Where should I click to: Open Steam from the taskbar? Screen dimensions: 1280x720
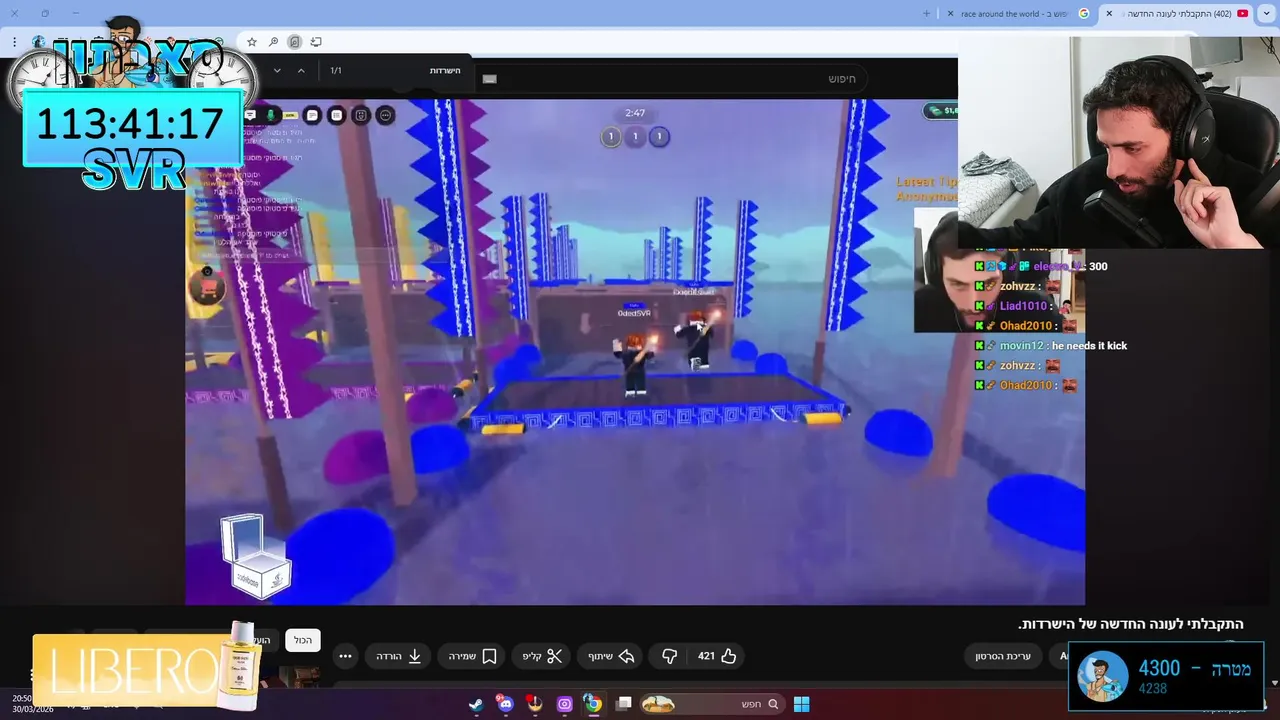[x=476, y=704]
